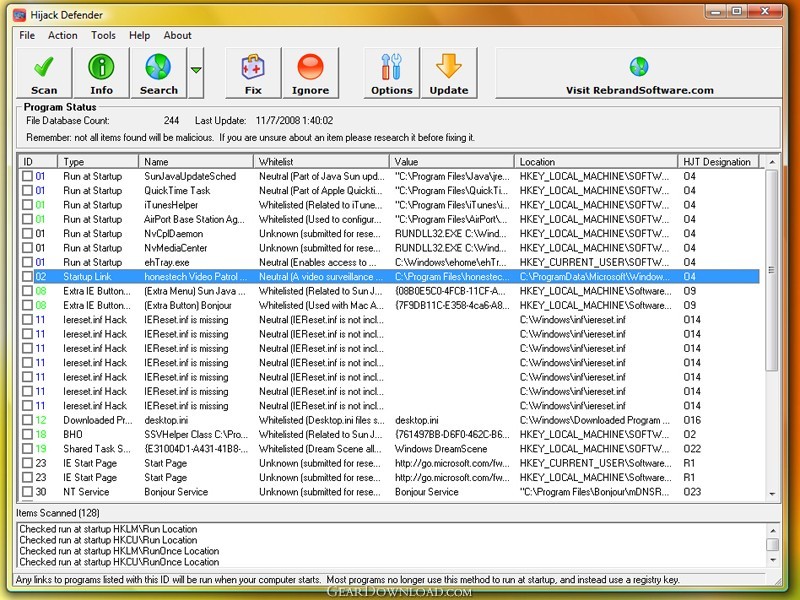
Task: Open the Search dropdown arrow
Action: pos(196,73)
